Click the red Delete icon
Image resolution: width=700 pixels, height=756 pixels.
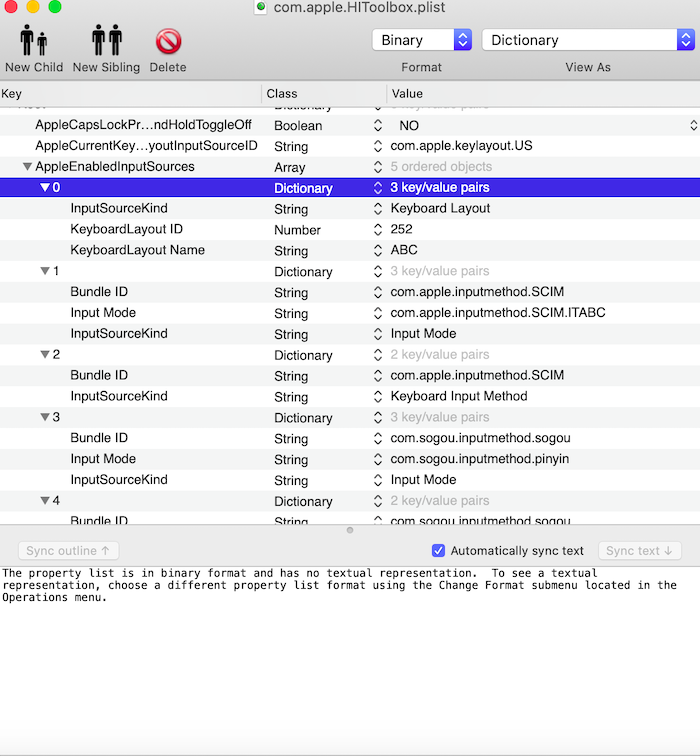click(x=168, y=41)
